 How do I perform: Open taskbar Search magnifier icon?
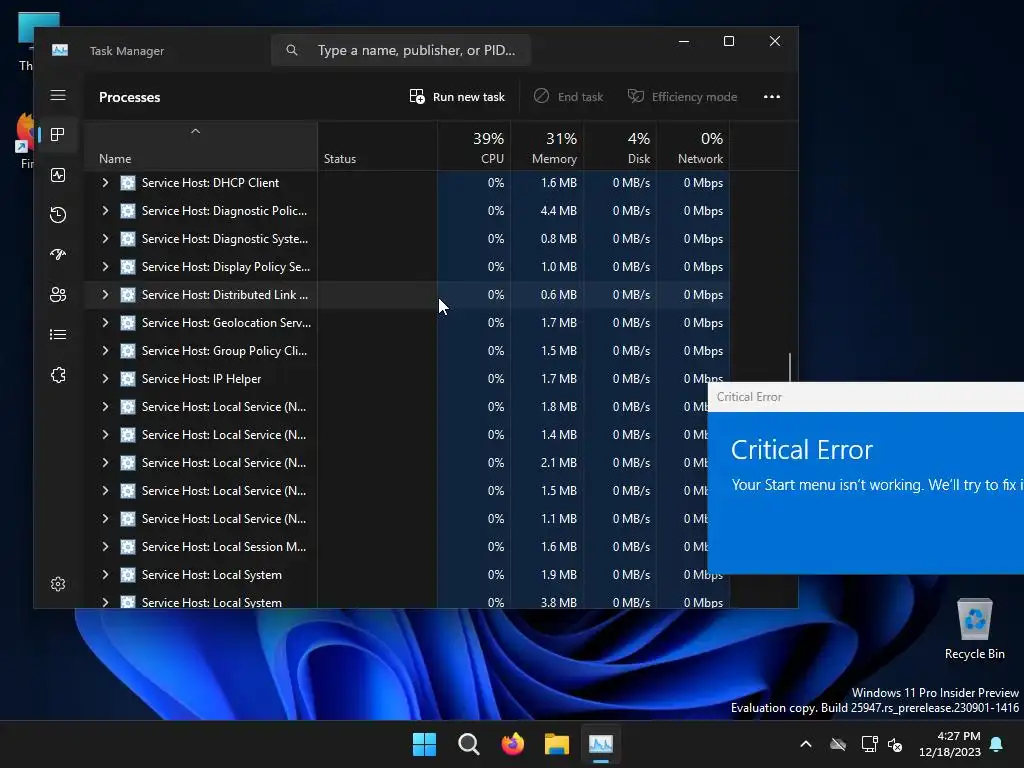click(x=468, y=744)
